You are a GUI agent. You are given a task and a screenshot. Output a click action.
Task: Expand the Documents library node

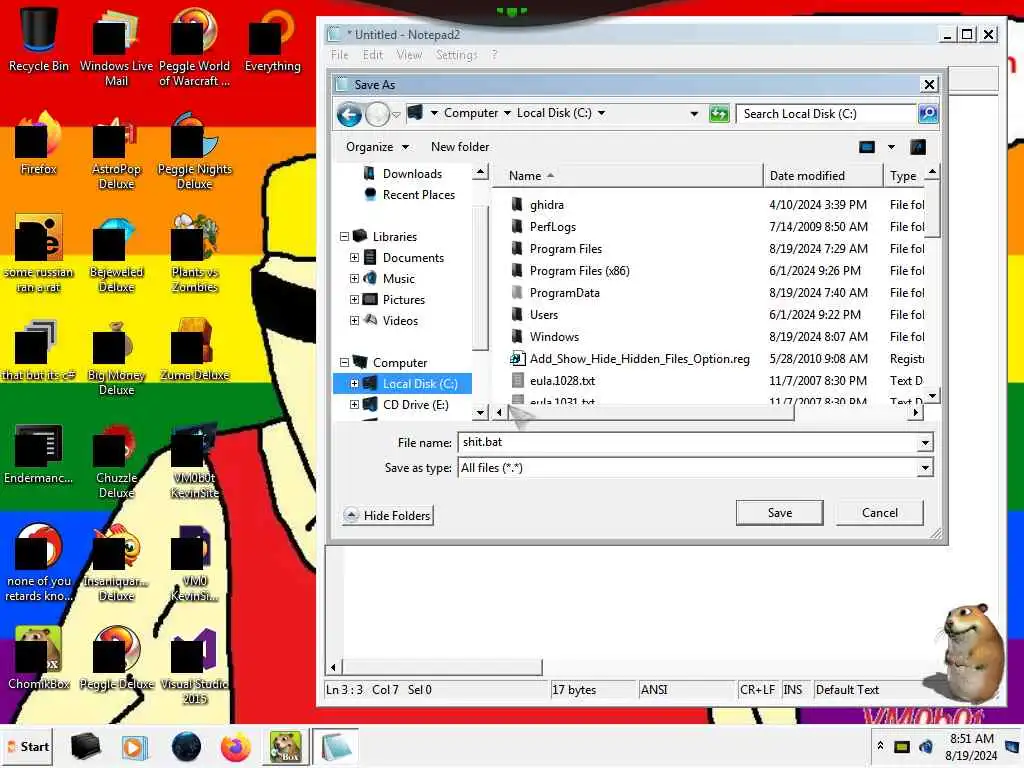[354, 258]
